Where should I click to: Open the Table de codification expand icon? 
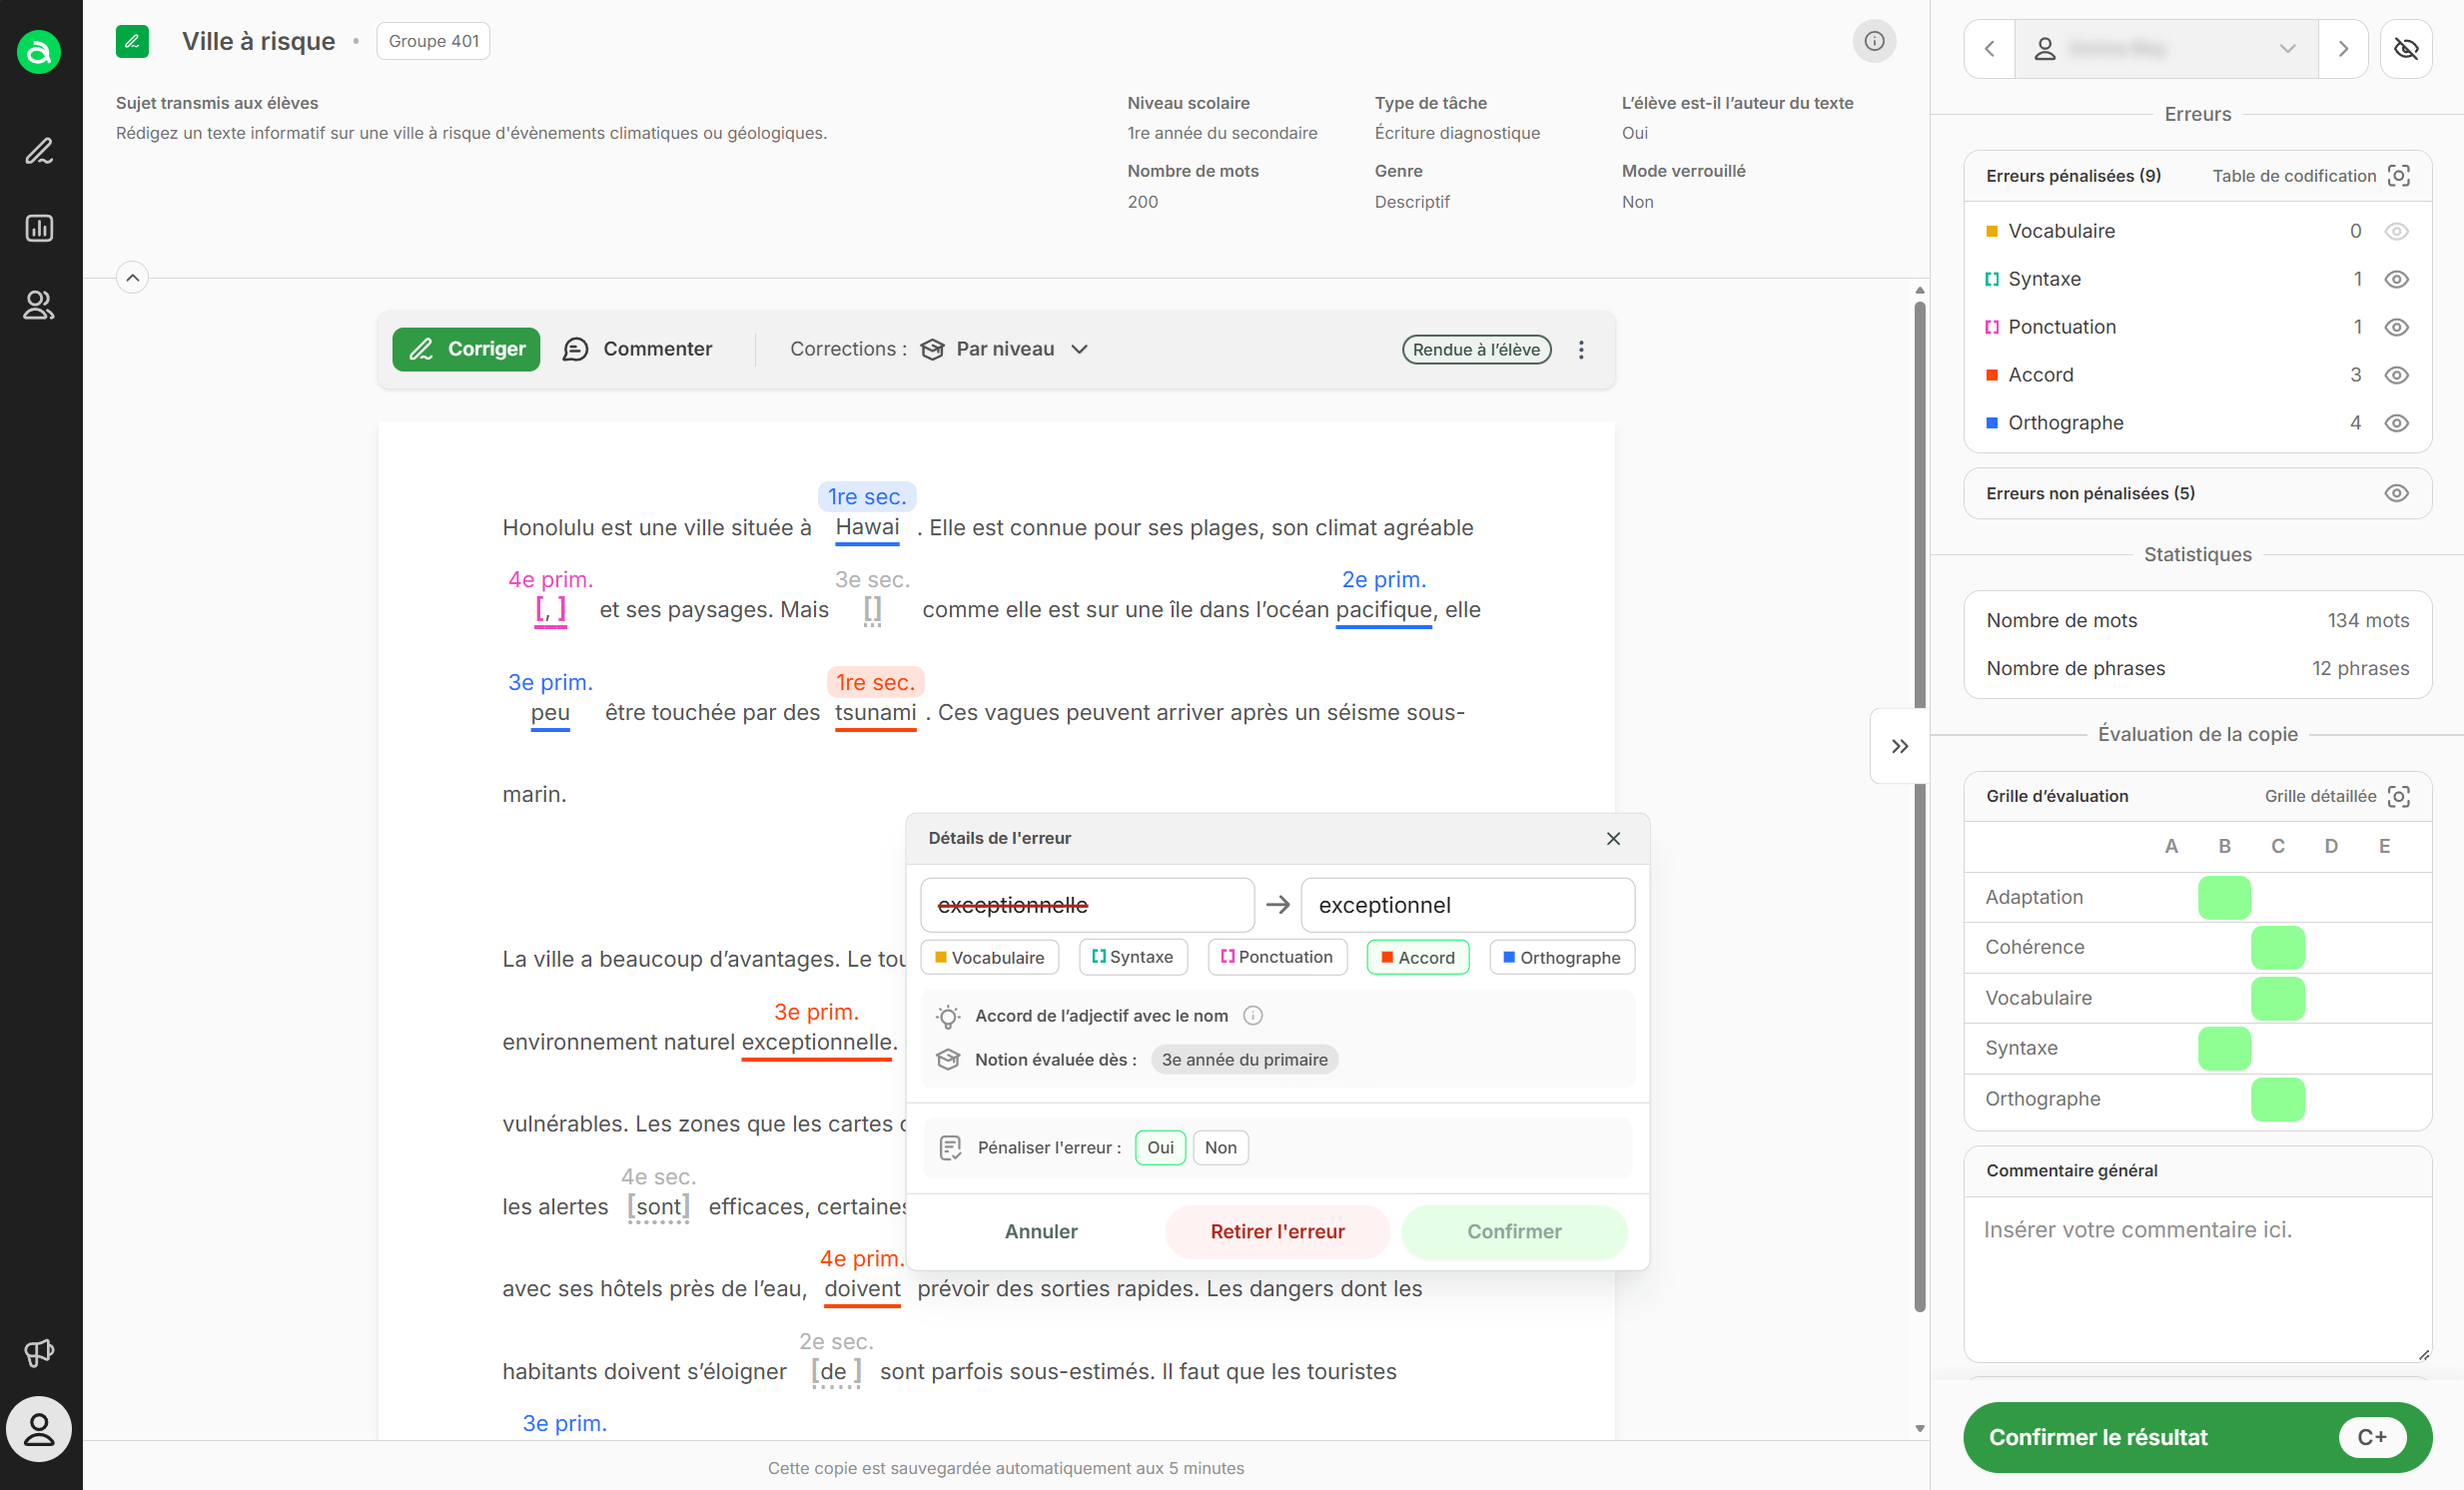(2399, 176)
